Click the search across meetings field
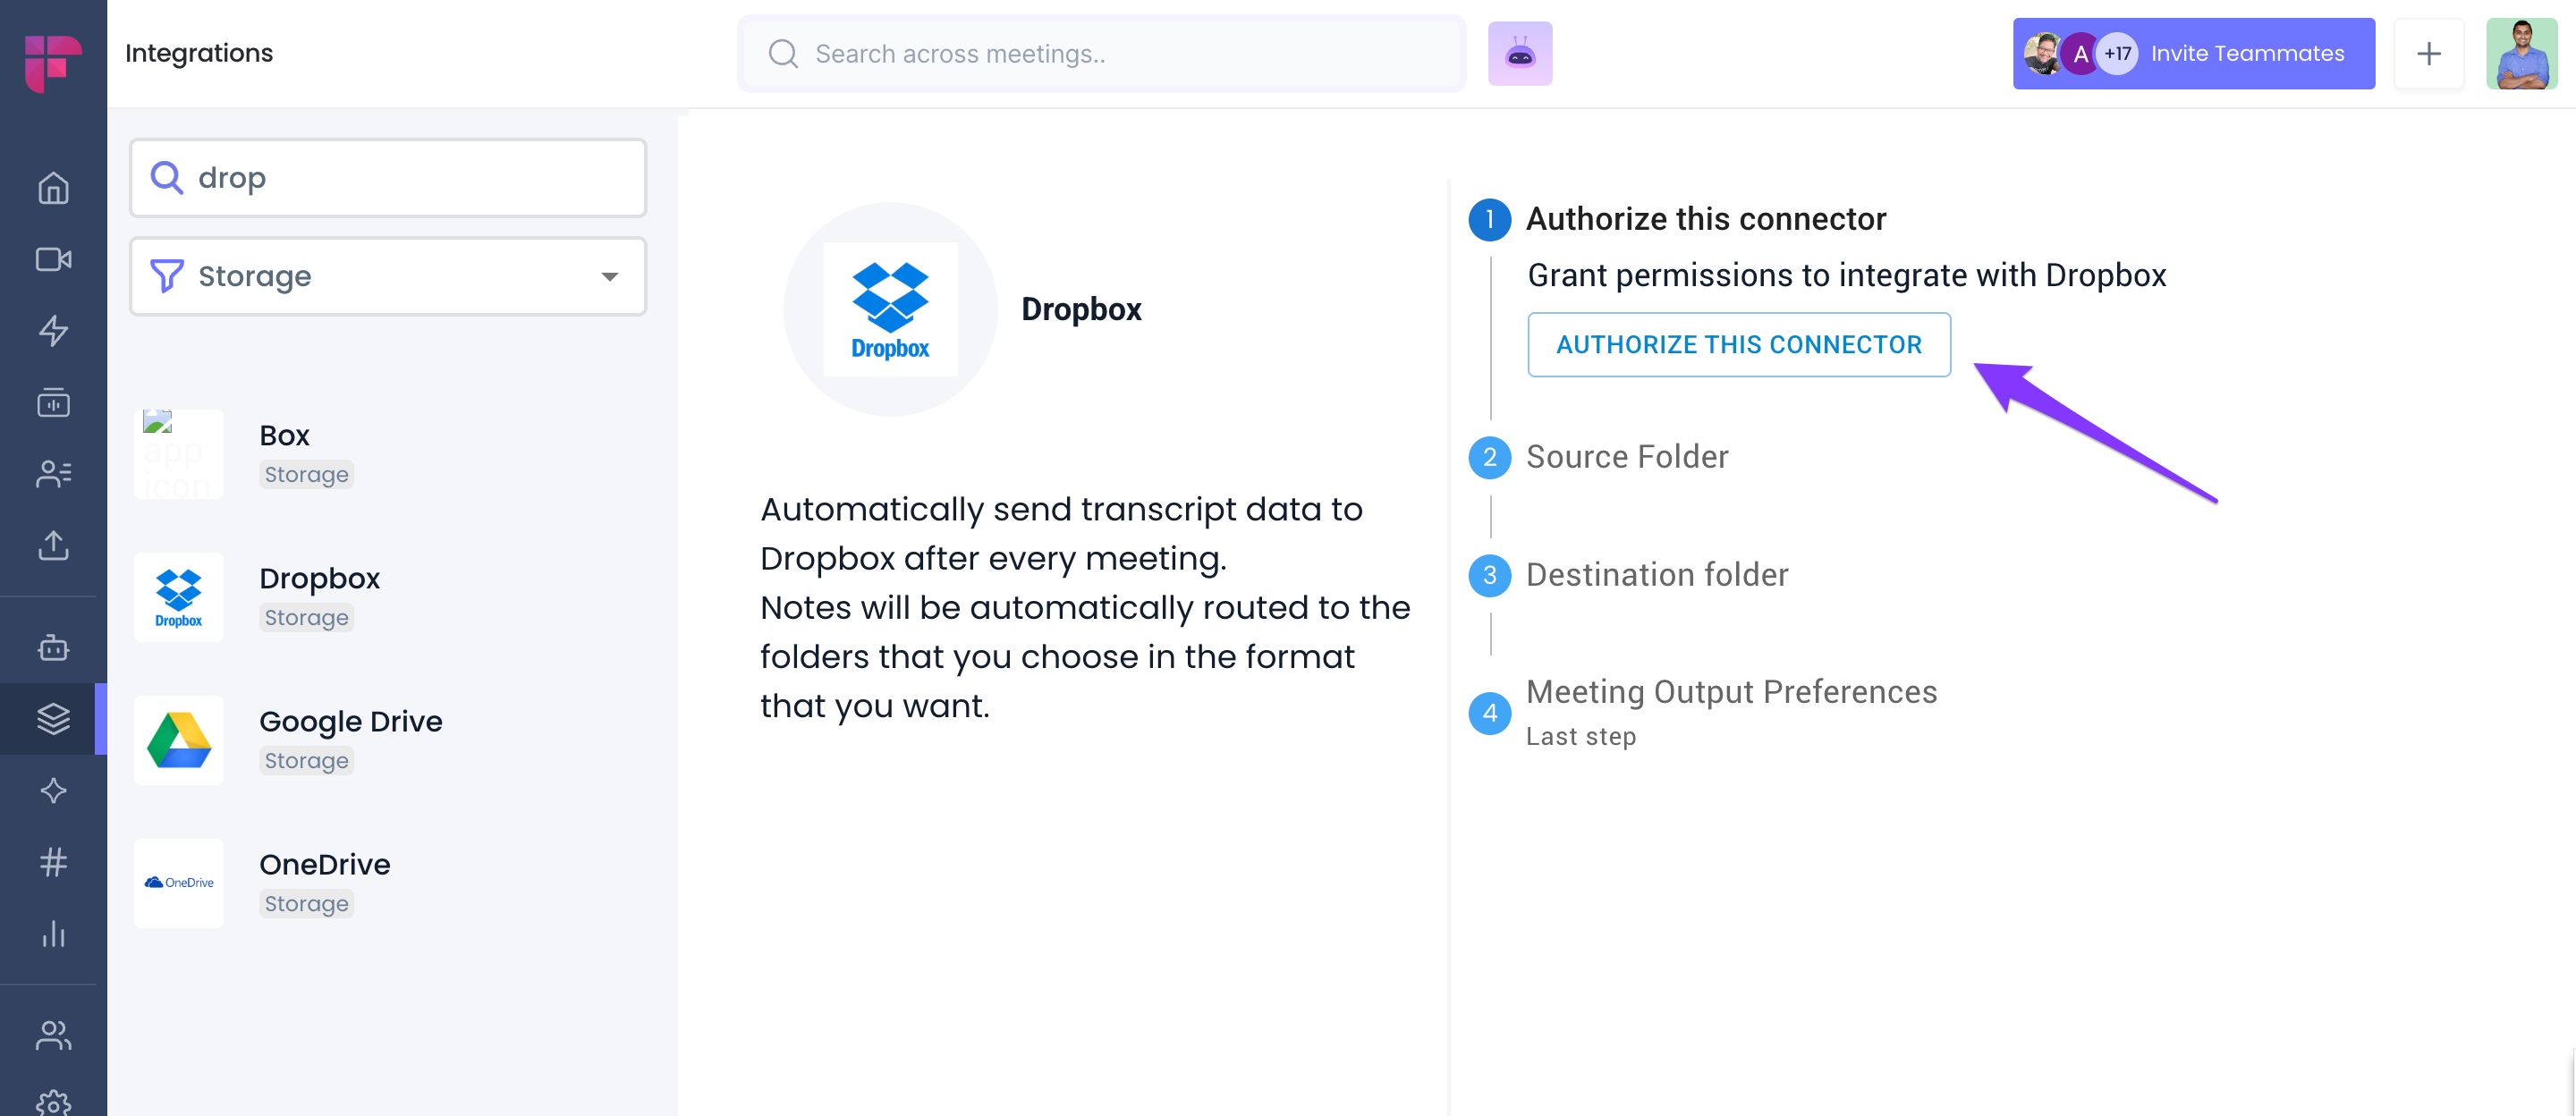 tap(1100, 53)
